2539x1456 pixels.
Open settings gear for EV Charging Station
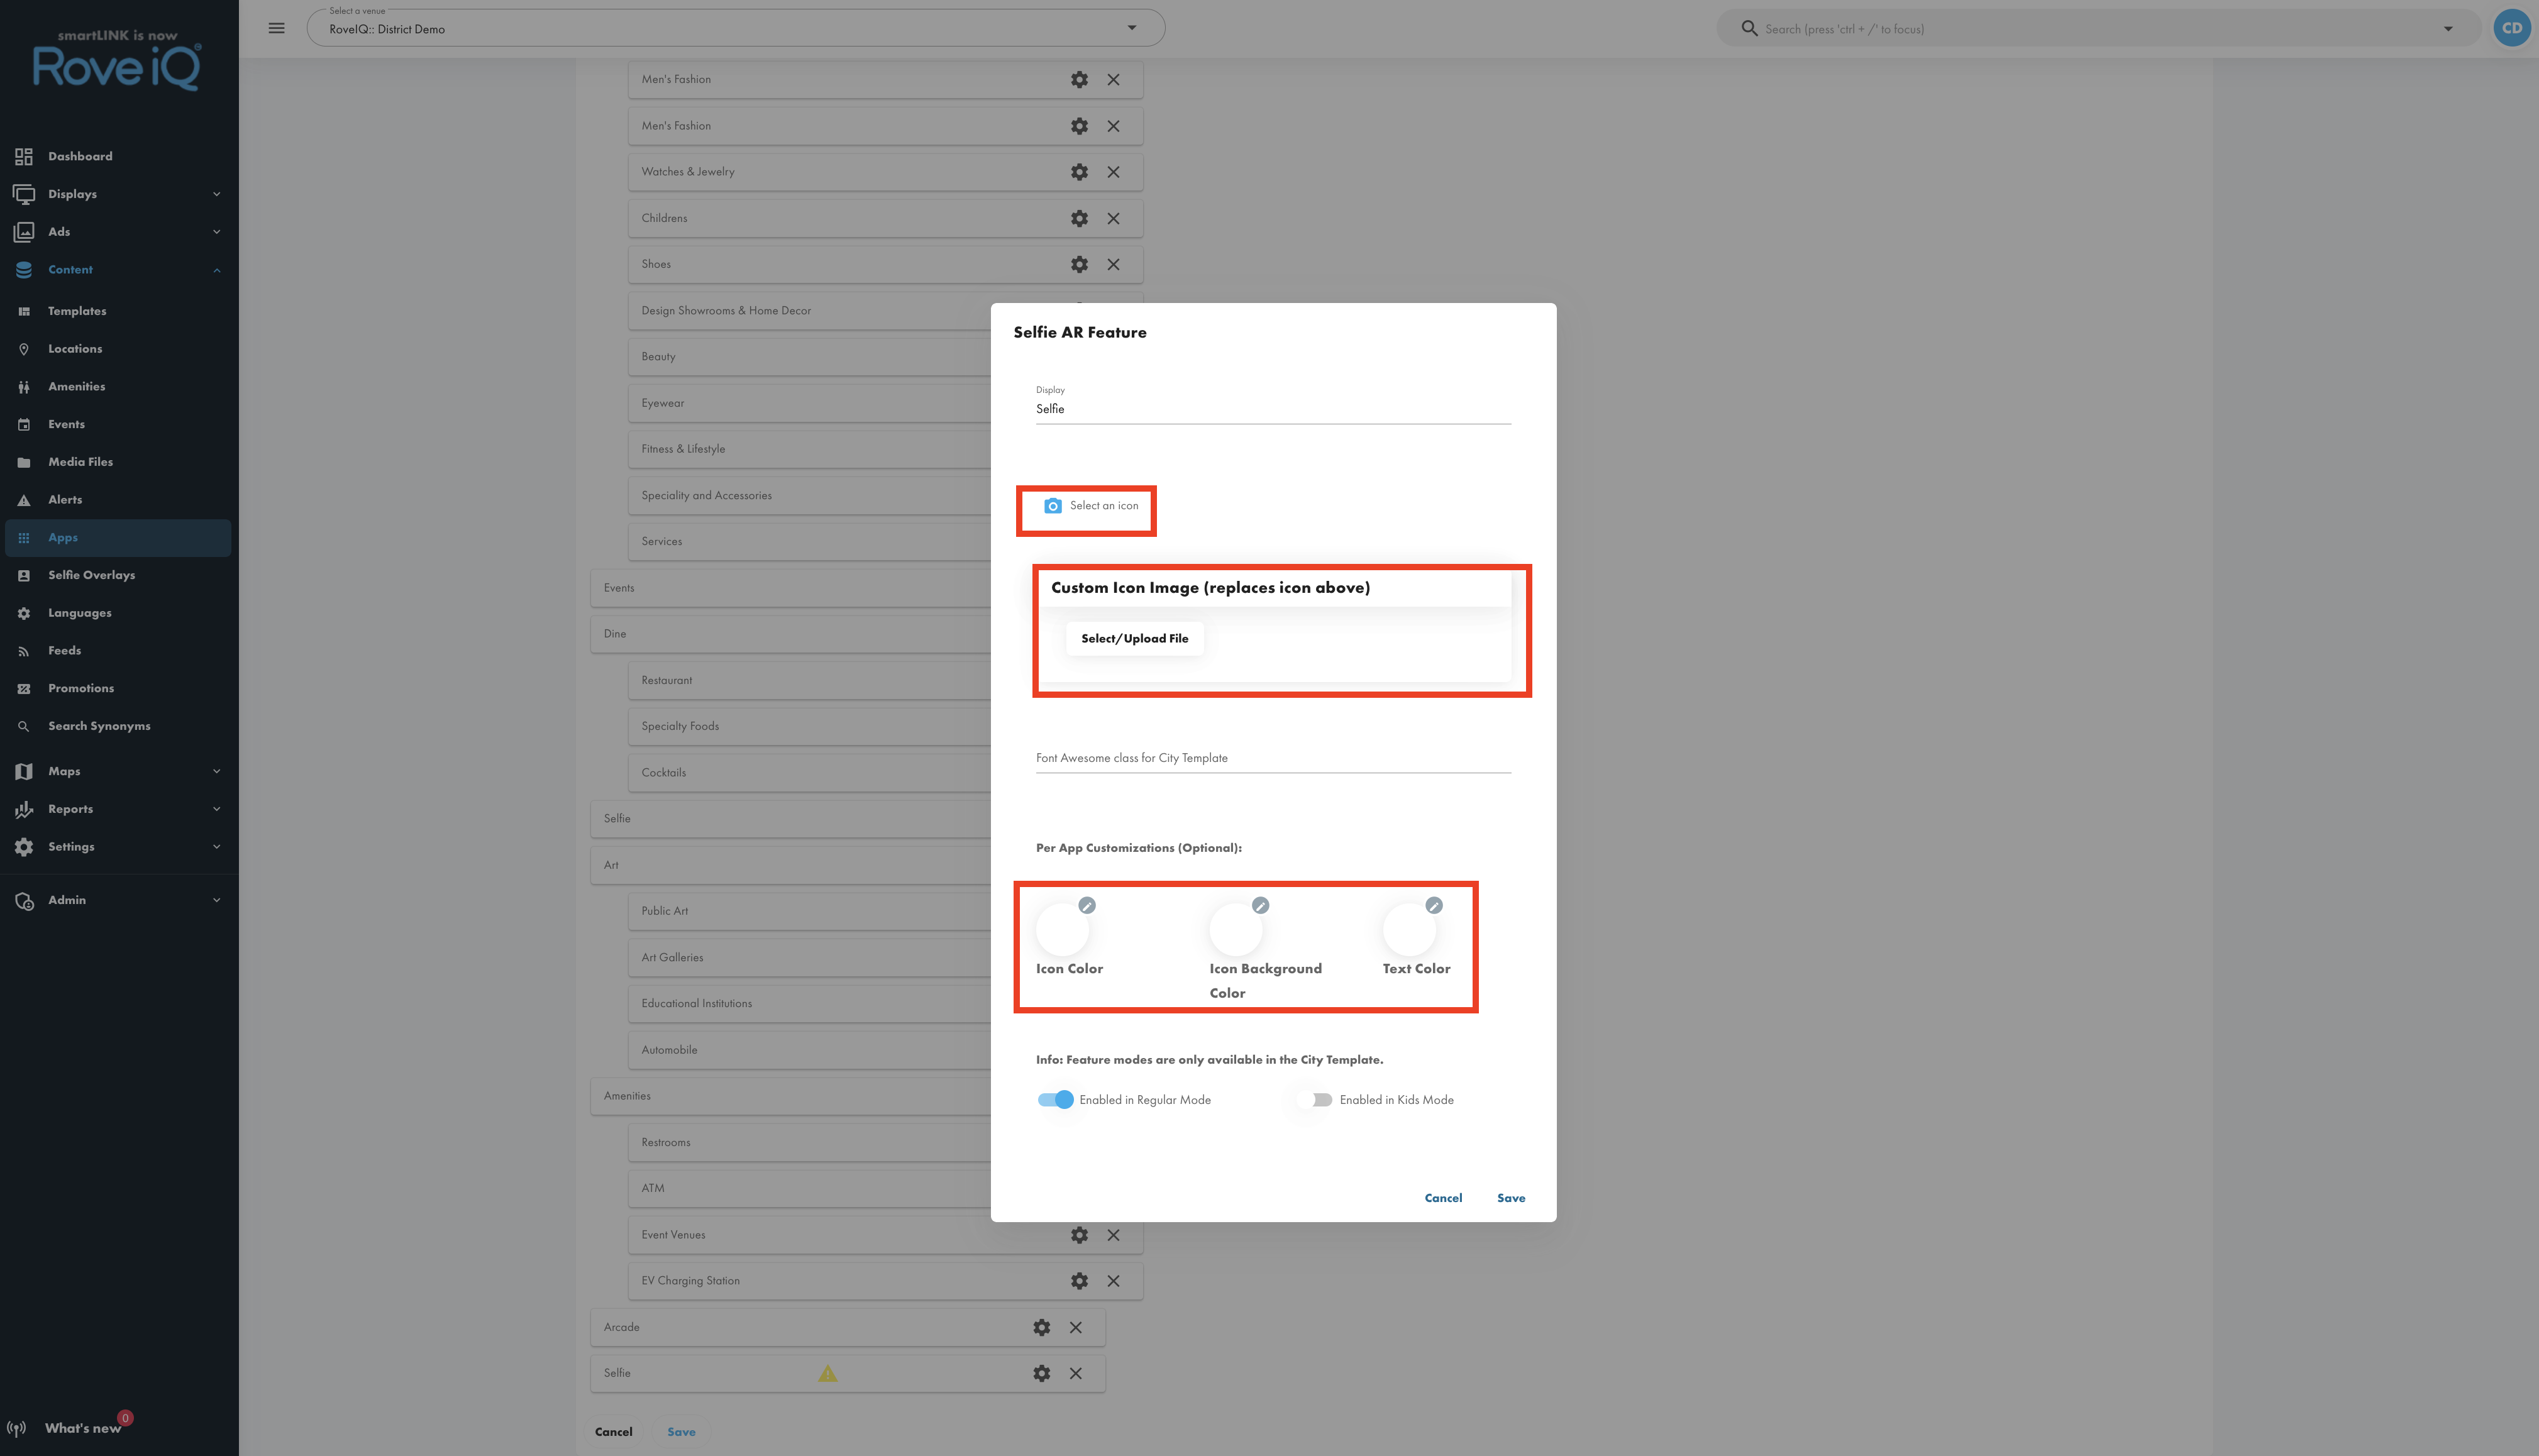click(x=1079, y=1281)
